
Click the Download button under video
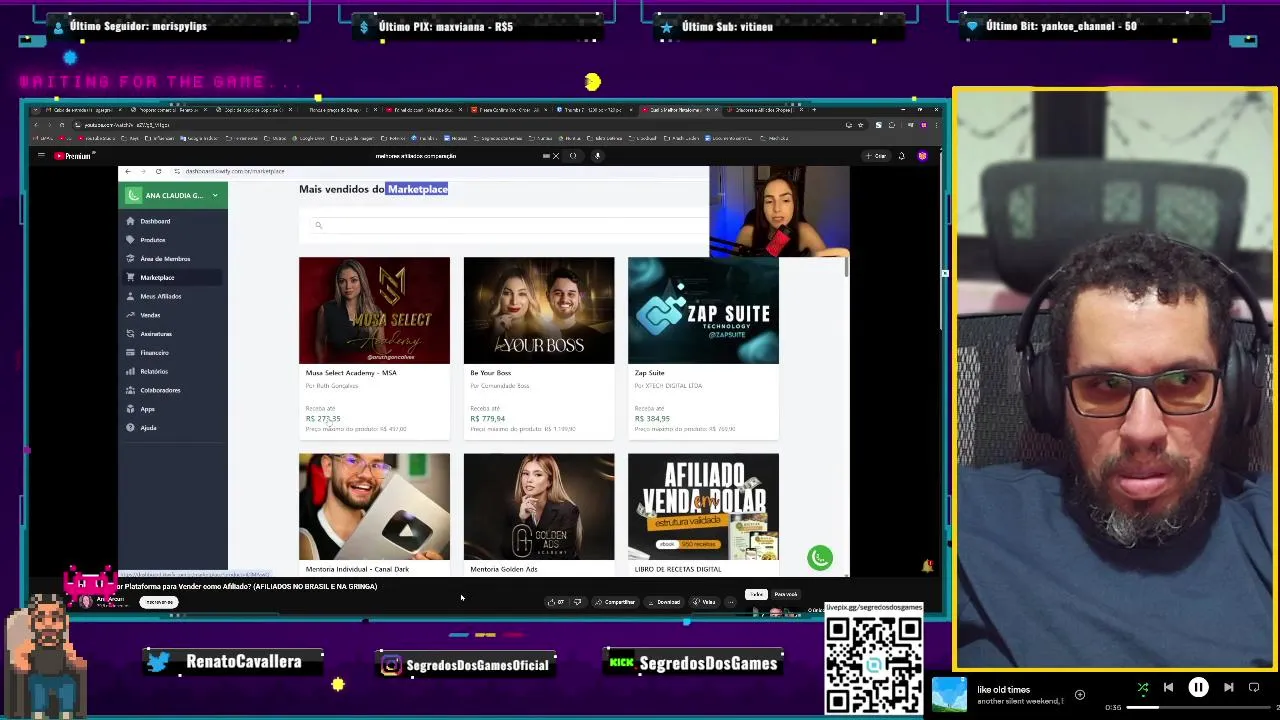(x=664, y=602)
